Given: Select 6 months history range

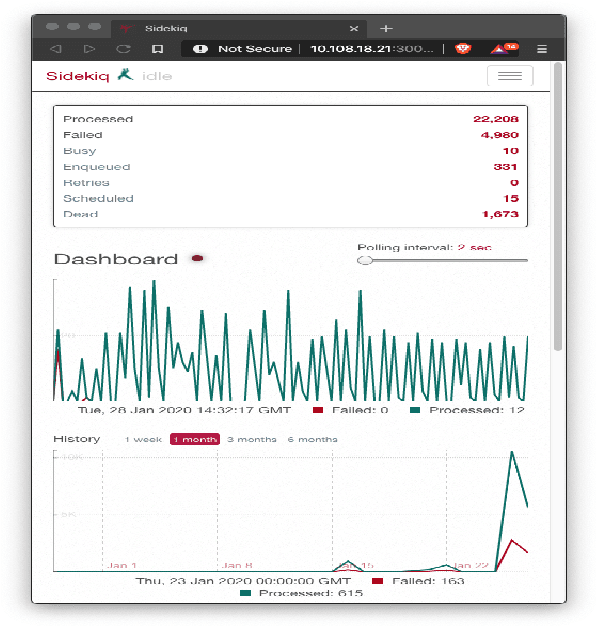Looking at the screenshot, I should (x=313, y=439).
